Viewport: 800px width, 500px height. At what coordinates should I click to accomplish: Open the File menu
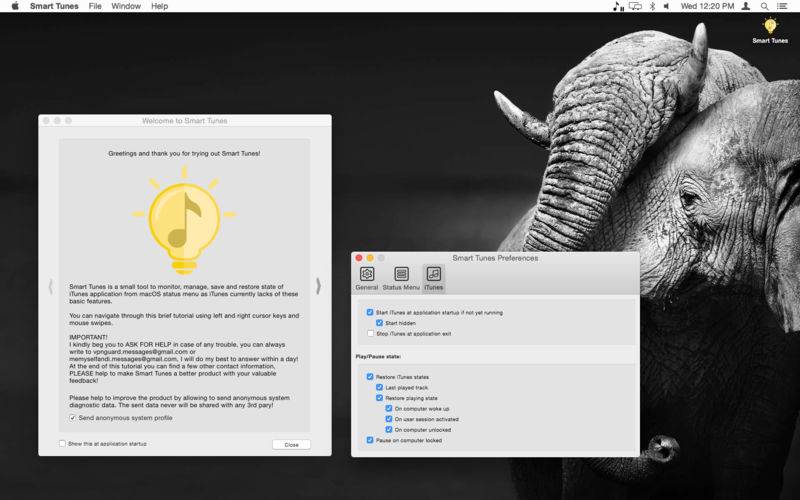click(95, 6)
